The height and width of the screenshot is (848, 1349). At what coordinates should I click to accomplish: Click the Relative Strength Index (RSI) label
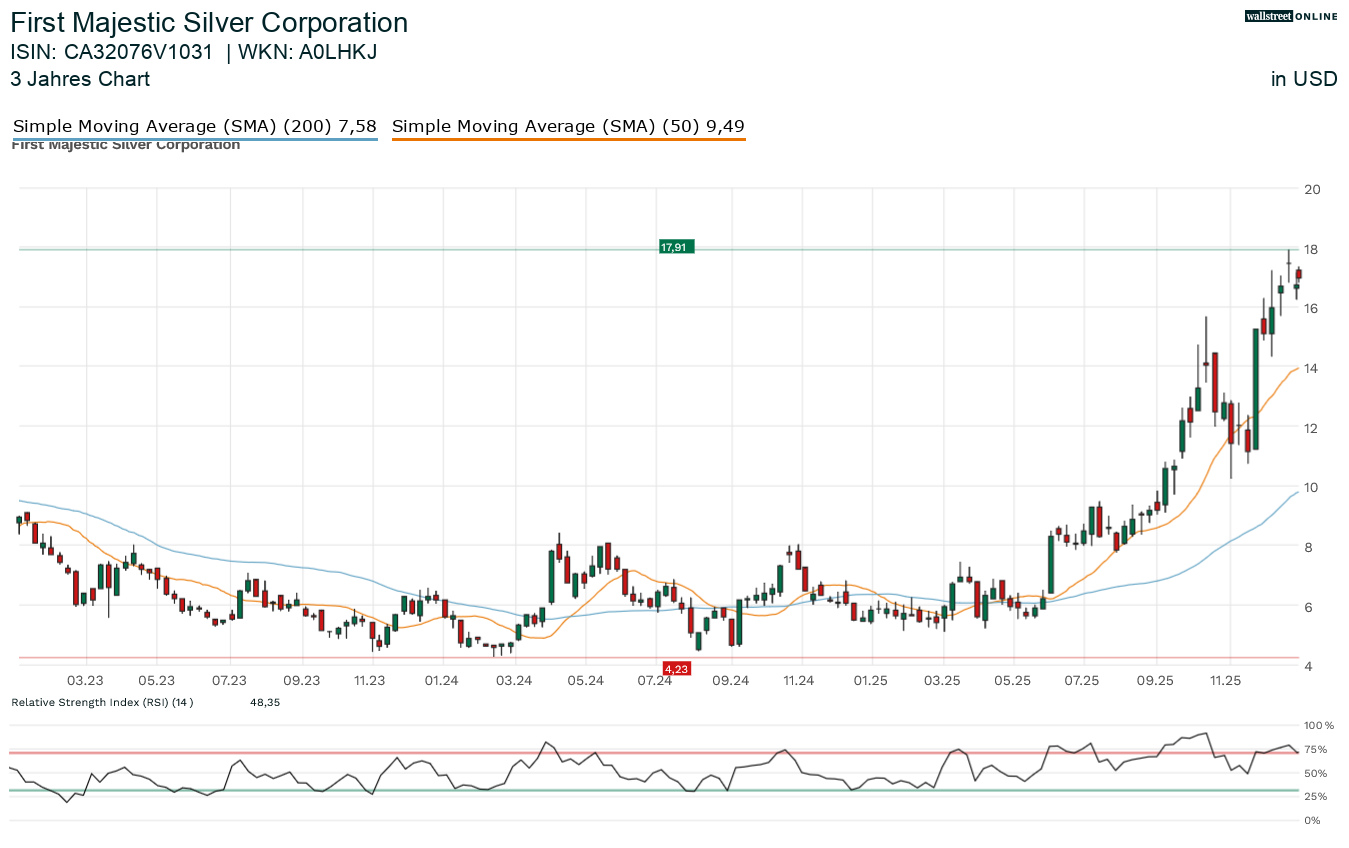(102, 703)
